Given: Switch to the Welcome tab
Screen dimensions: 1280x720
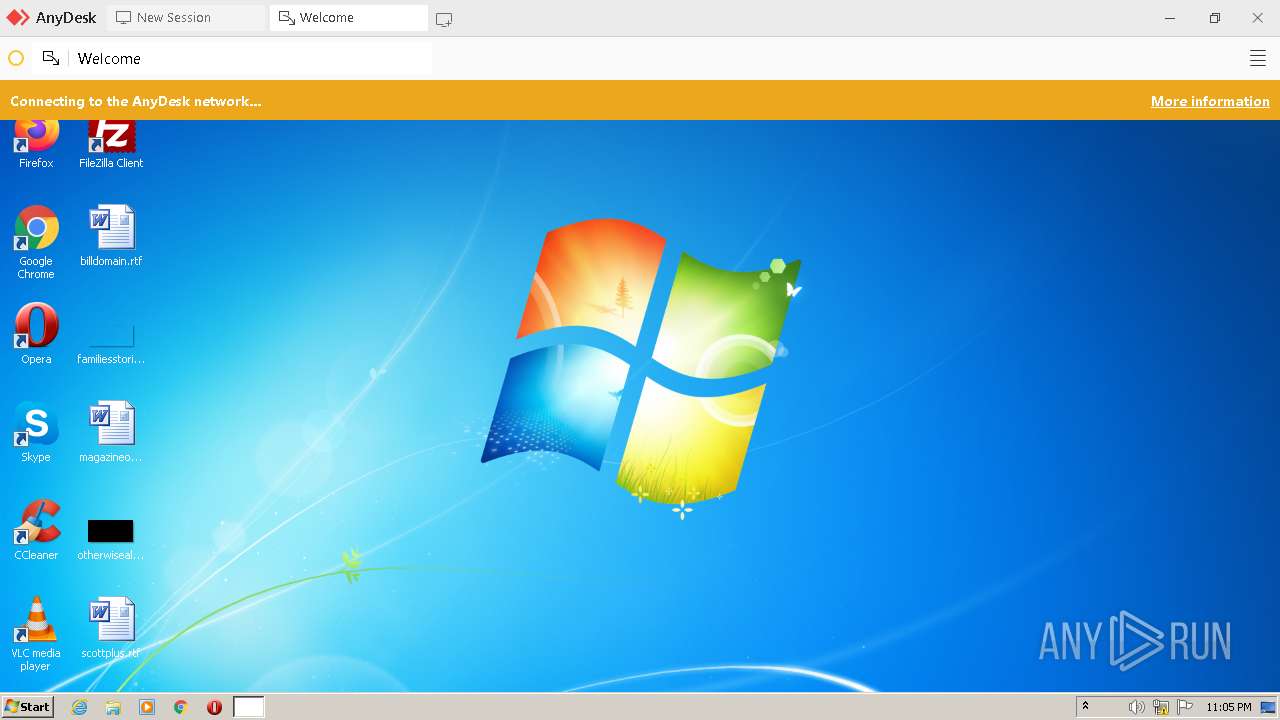Looking at the screenshot, I should coord(348,18).
